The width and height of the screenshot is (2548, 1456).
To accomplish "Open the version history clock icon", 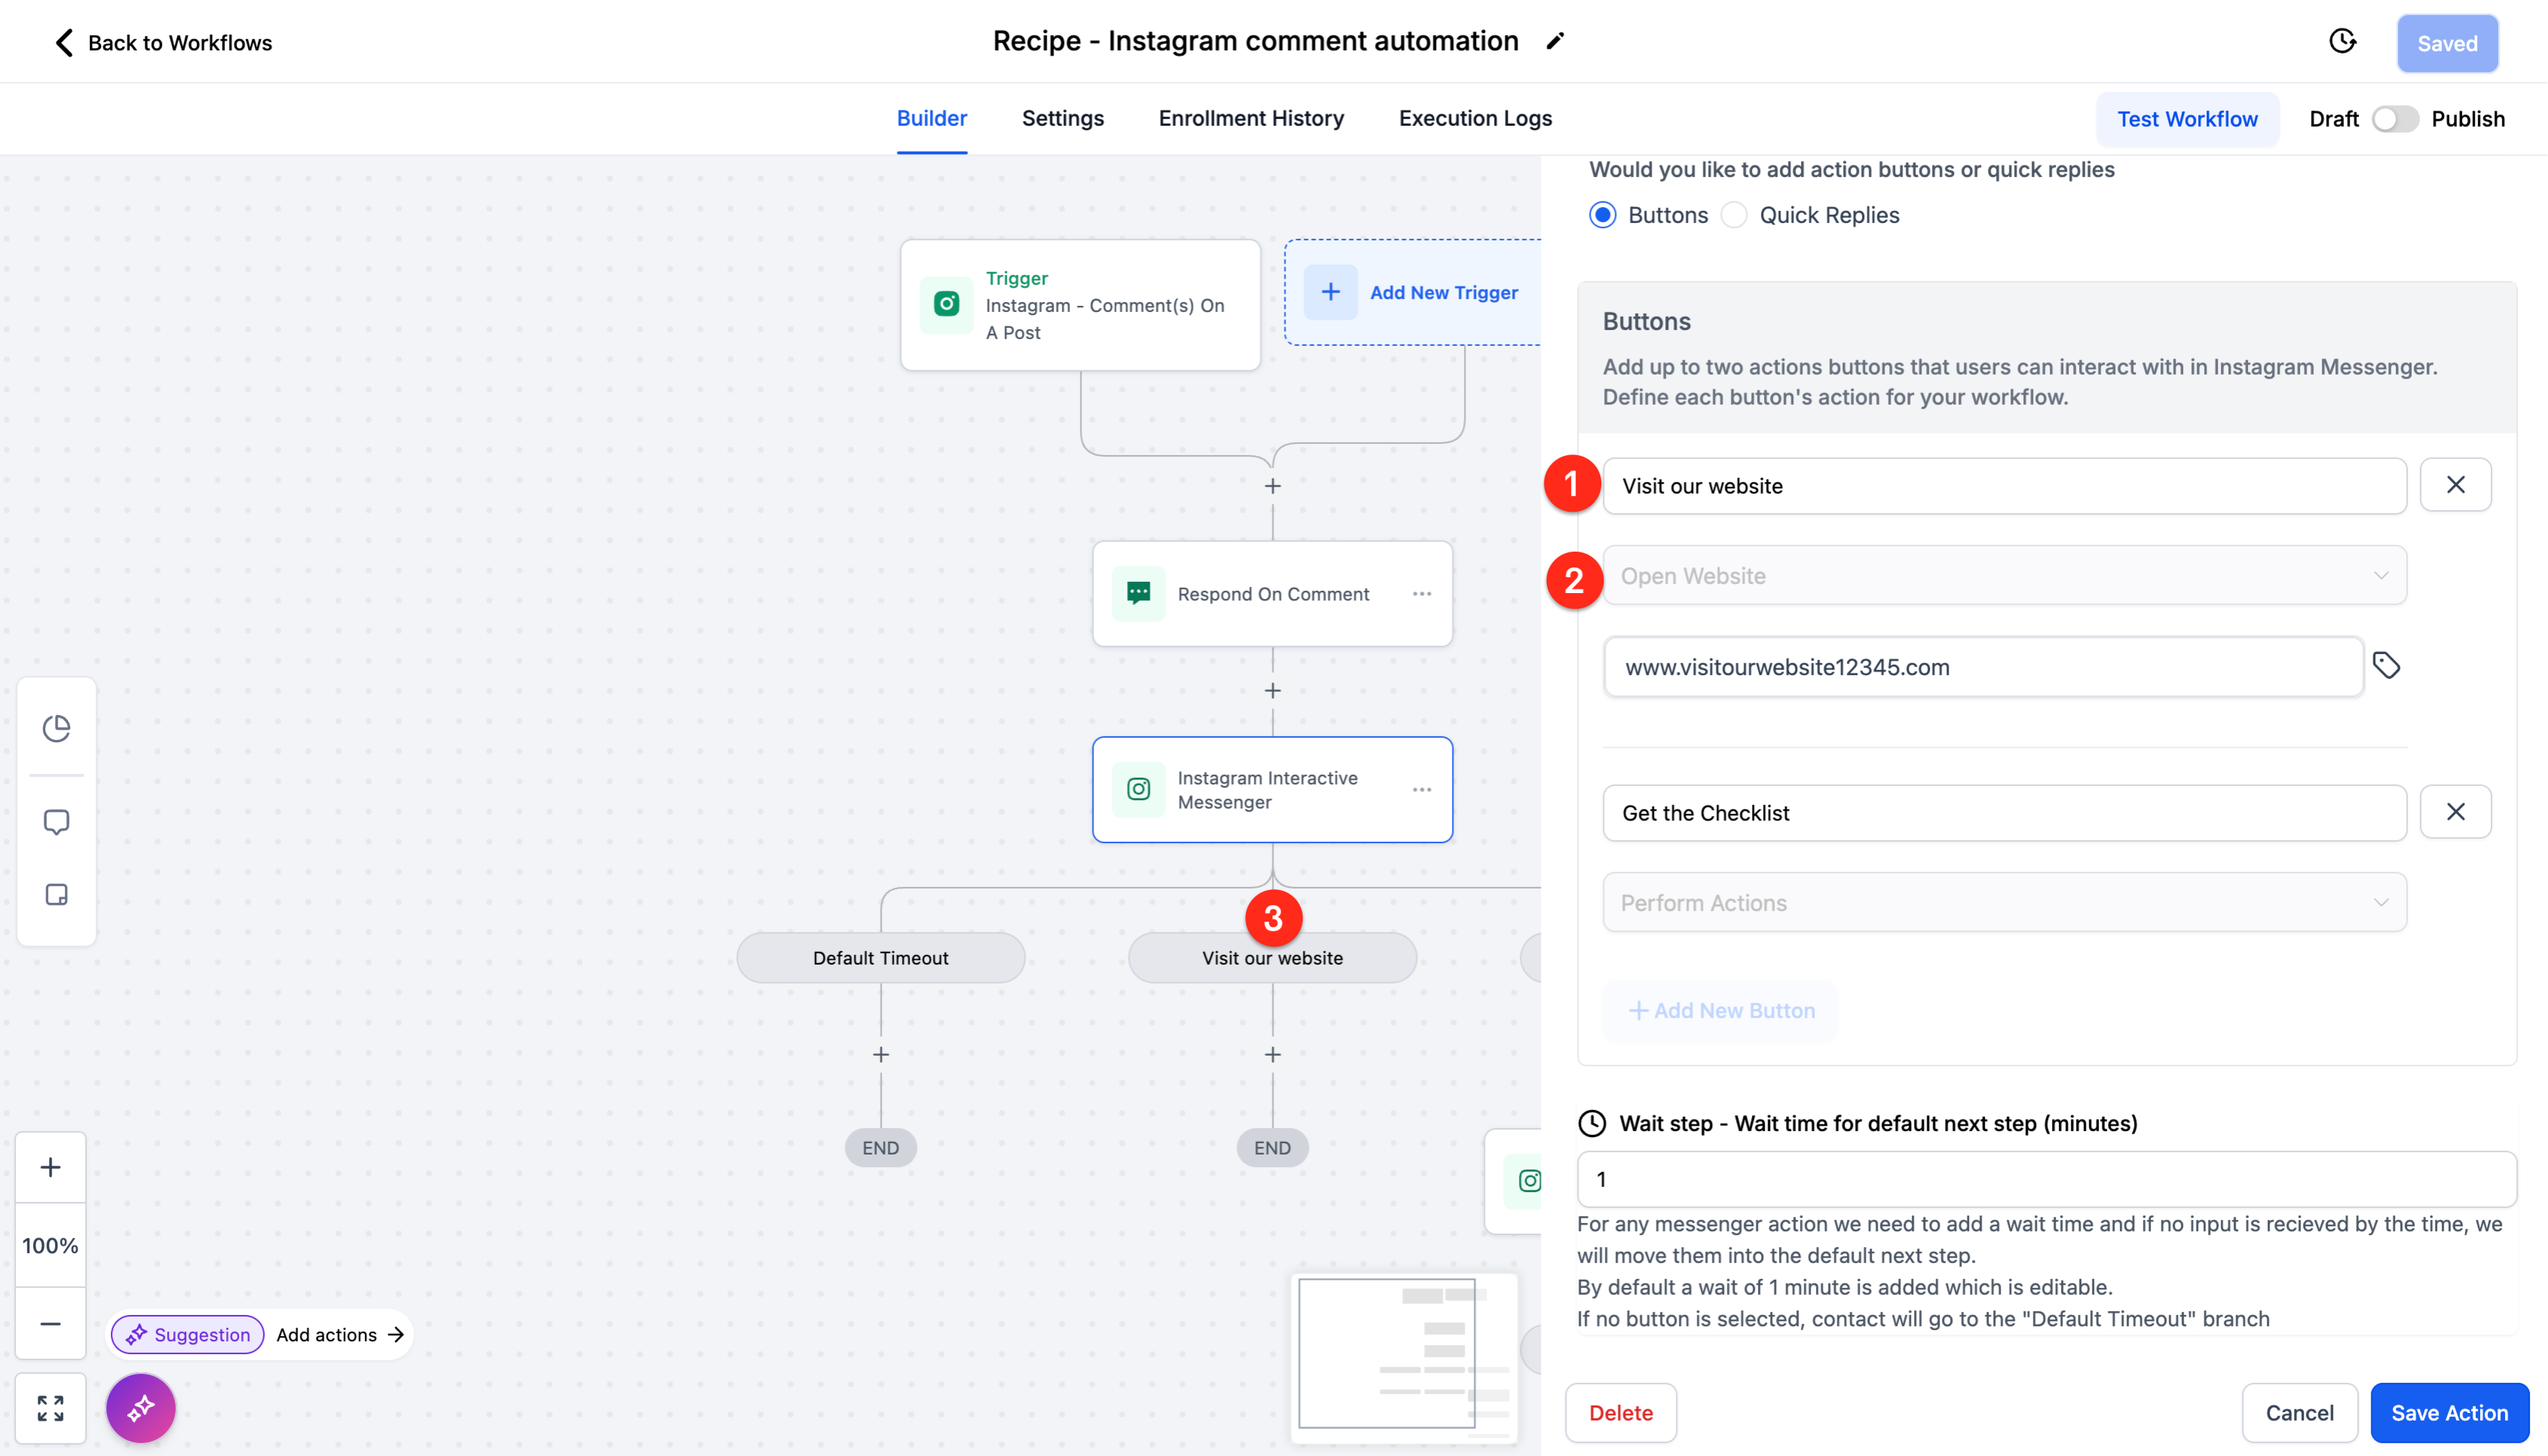I will pyautogui.click(x=2342, y=42).
